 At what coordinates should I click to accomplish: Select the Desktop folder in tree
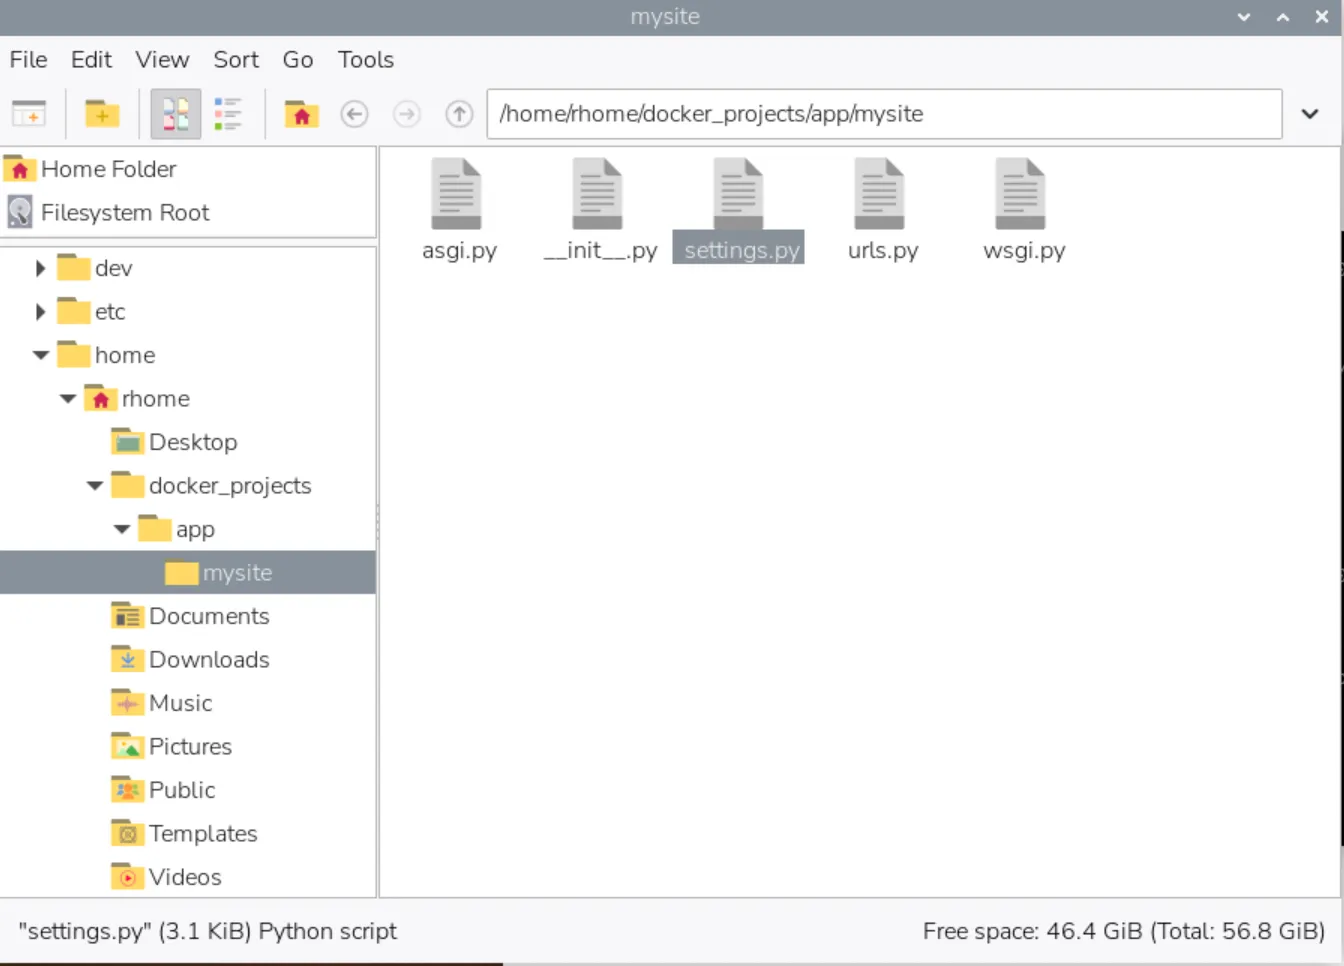[x=174, y=442]
